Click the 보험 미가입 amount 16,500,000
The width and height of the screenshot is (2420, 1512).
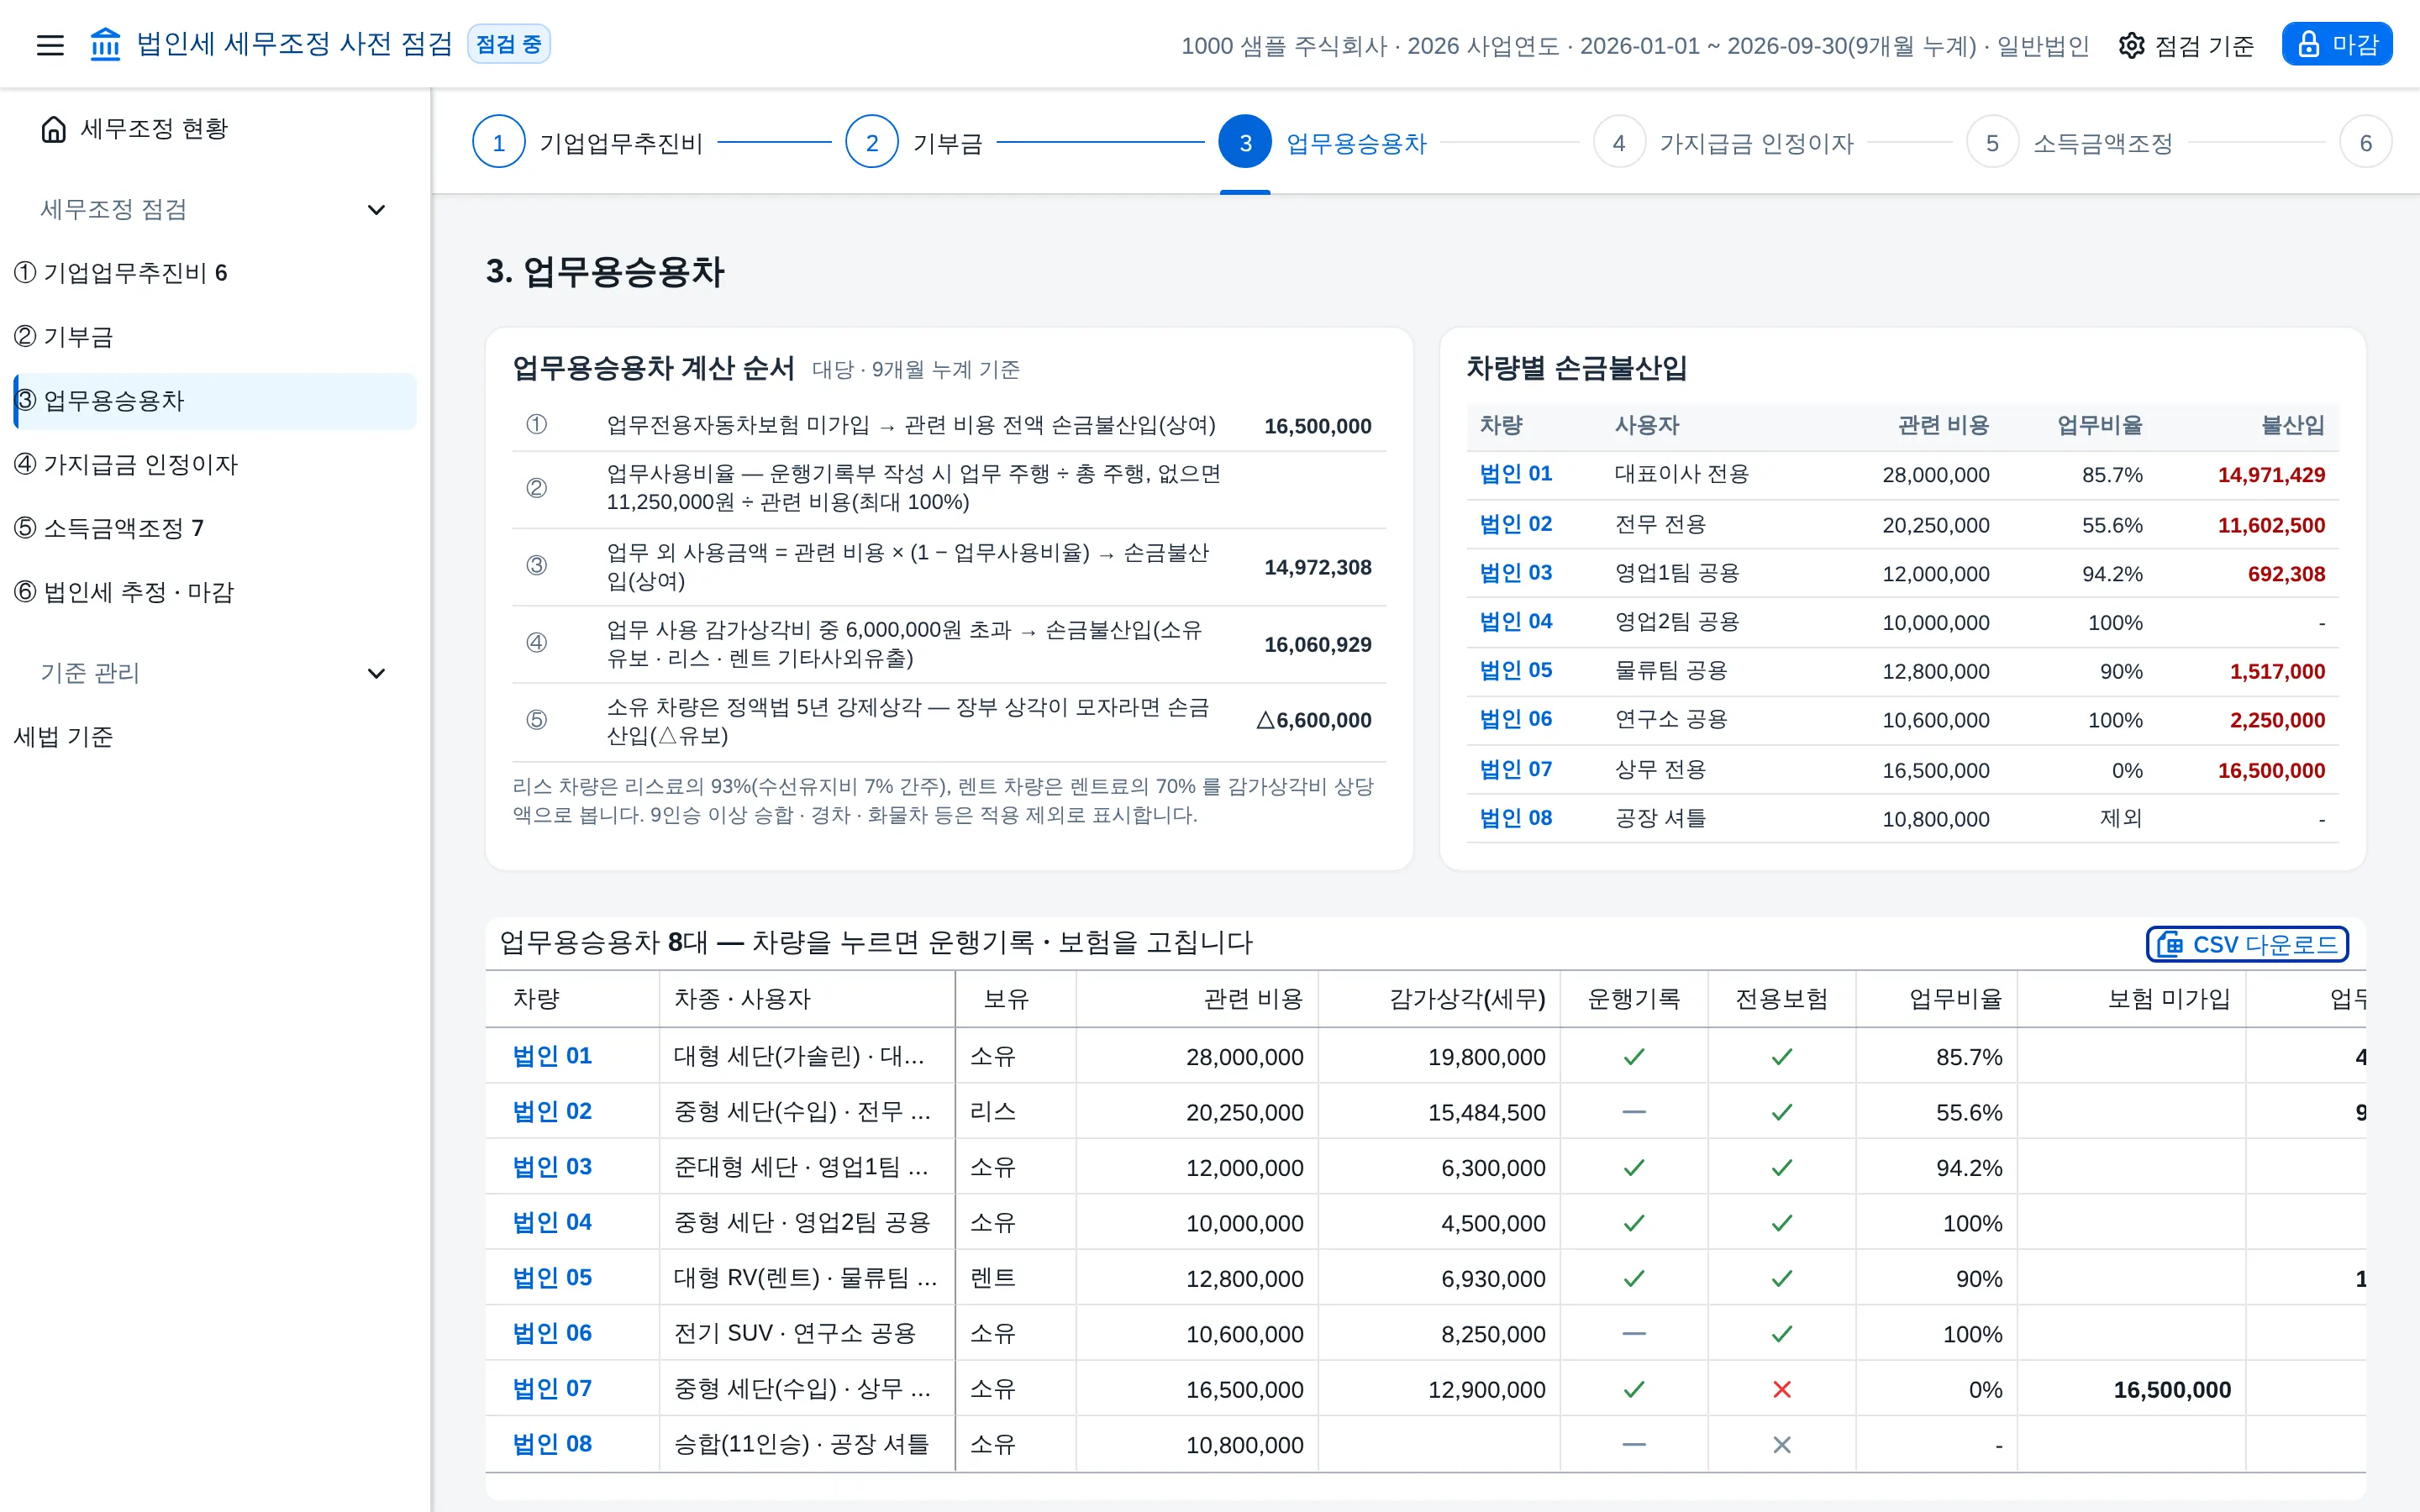(2172, 1390)
